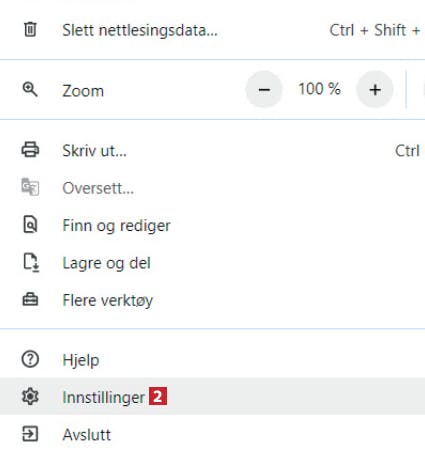Select Avslutt to quit the browser
The image size is (425, 461).
[x=212, y=434]
